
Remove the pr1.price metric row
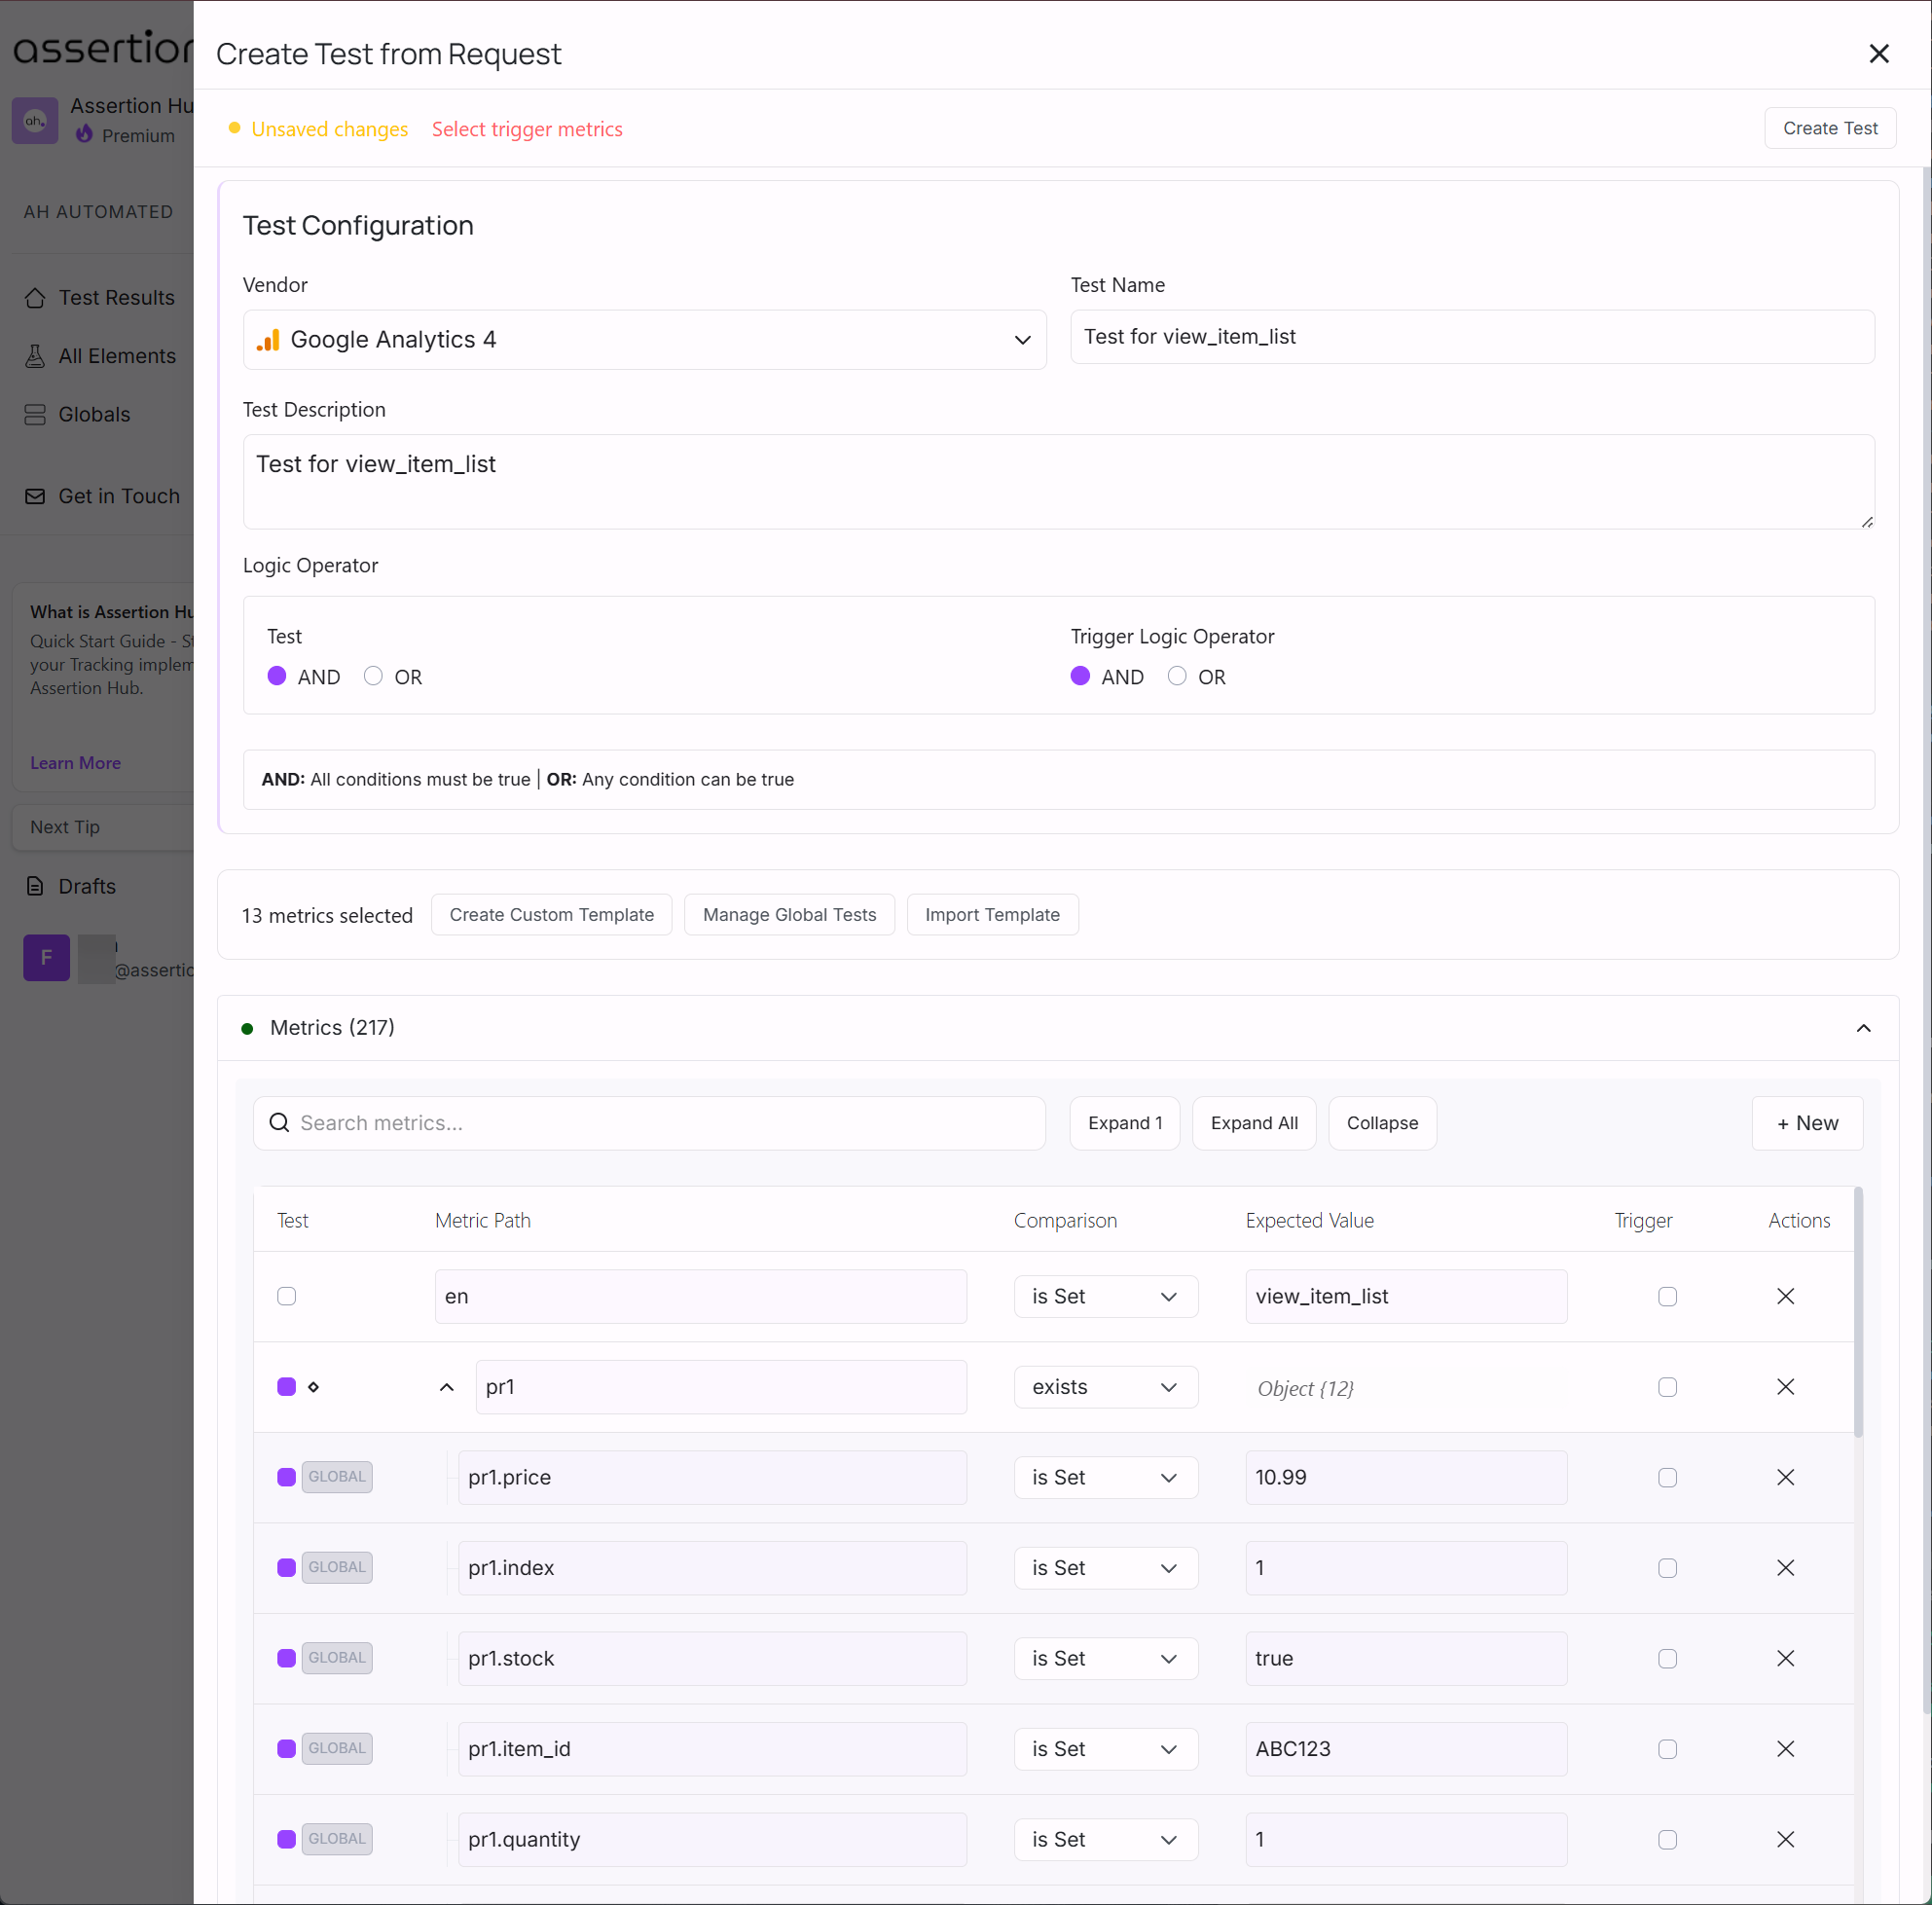[1786, 1477]
